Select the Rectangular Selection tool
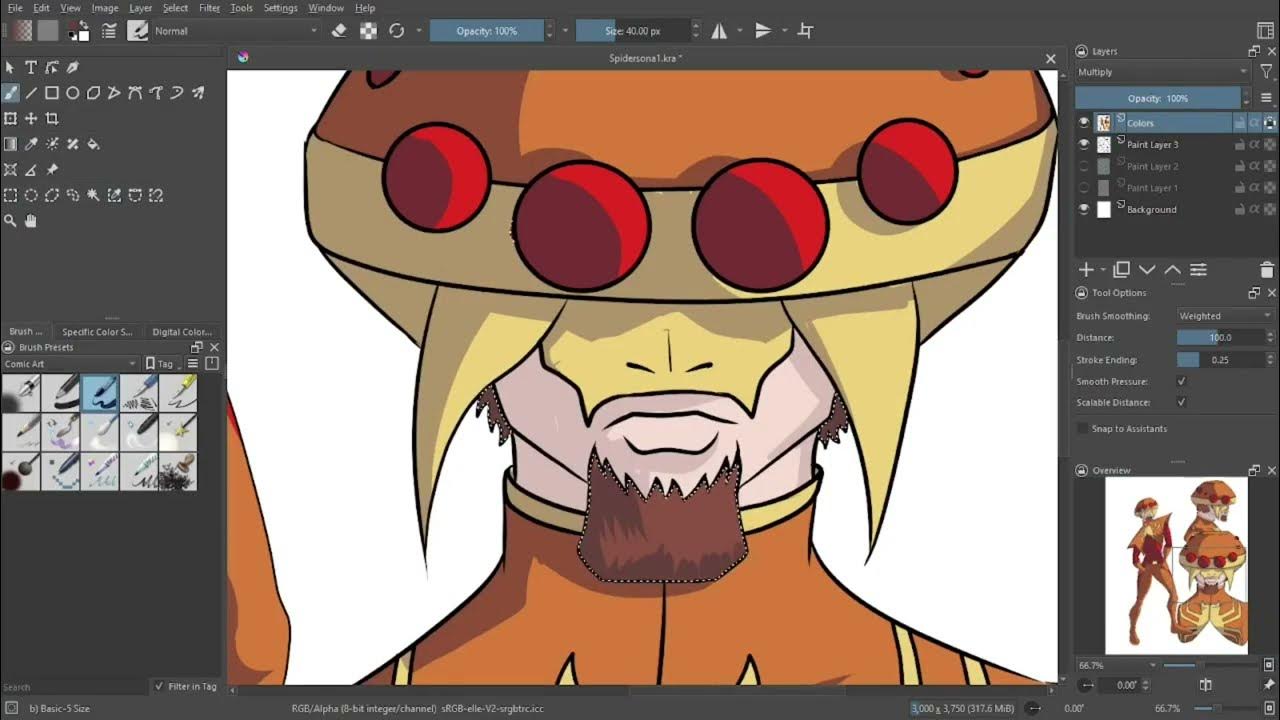Viewport: 1280px width, 720px height. coord(10,195)
